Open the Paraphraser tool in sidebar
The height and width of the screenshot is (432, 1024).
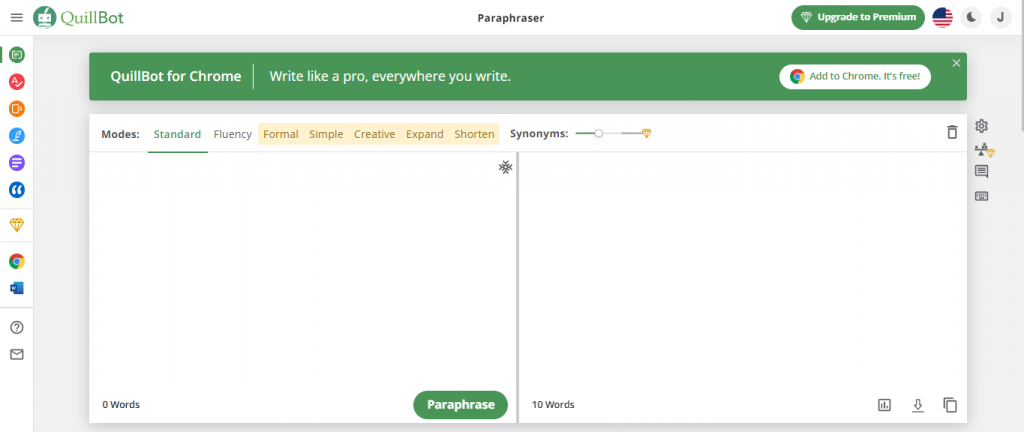pos(17,55)
